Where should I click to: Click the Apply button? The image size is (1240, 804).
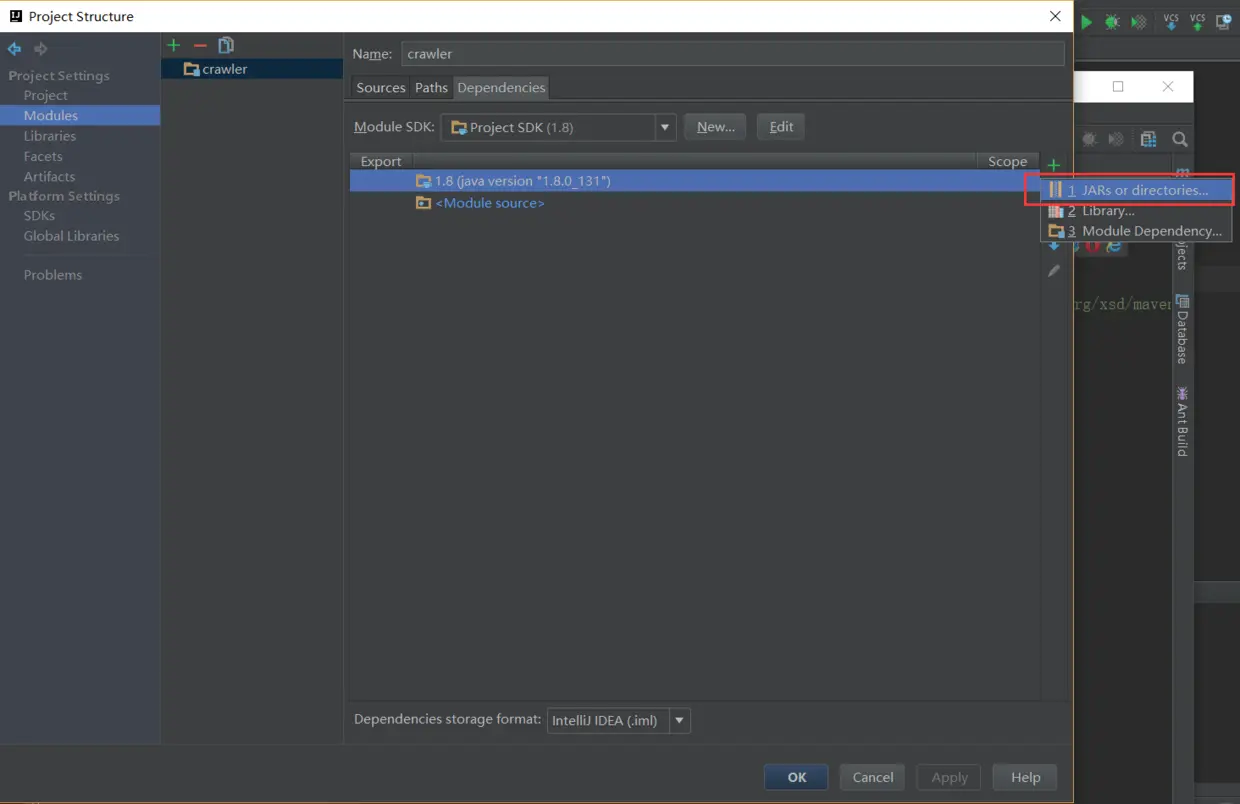click(949, 777)
